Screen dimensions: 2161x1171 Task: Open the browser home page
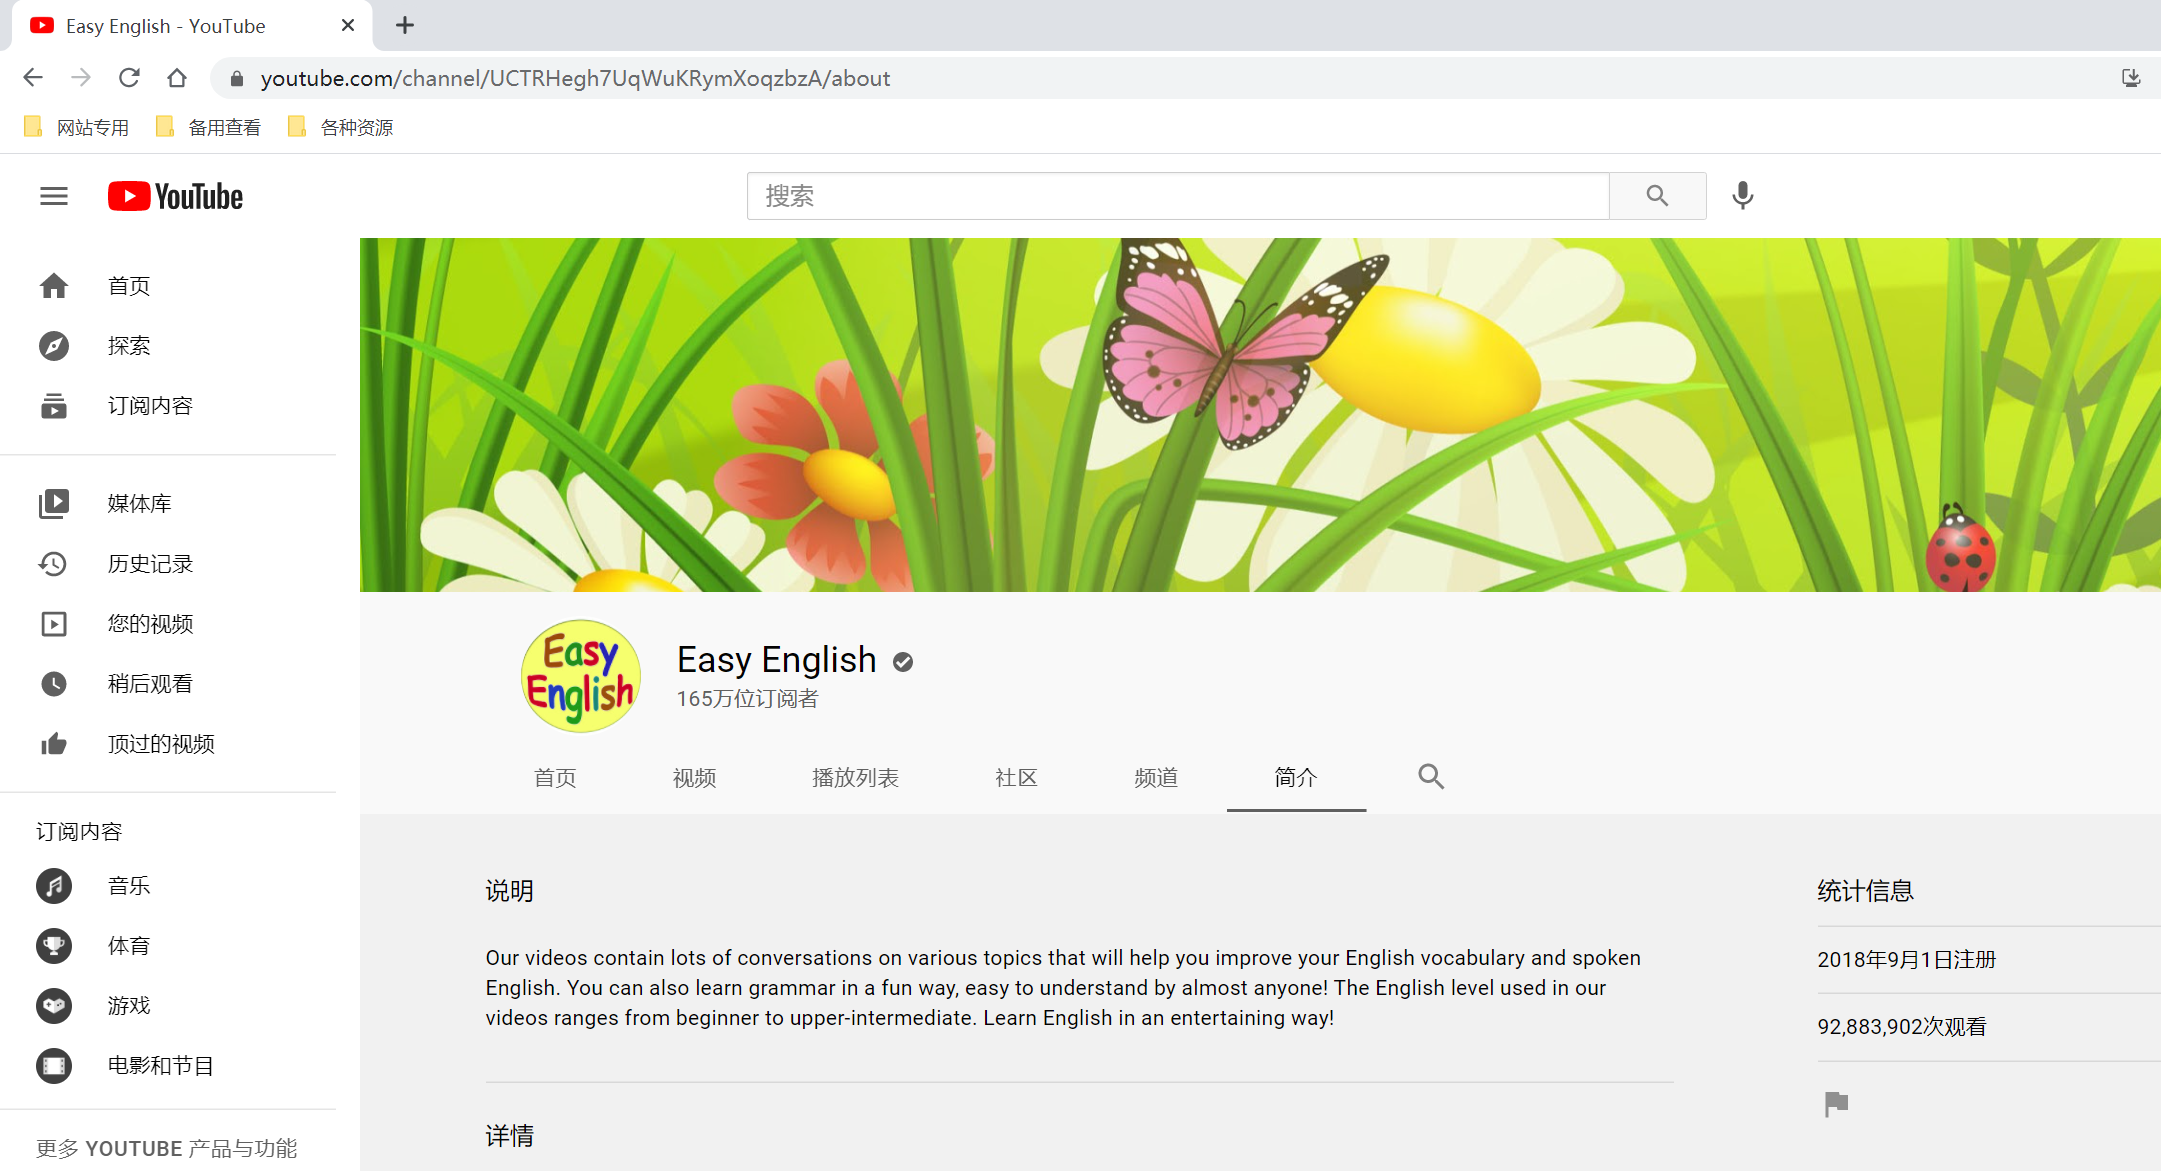click(177, 78)
